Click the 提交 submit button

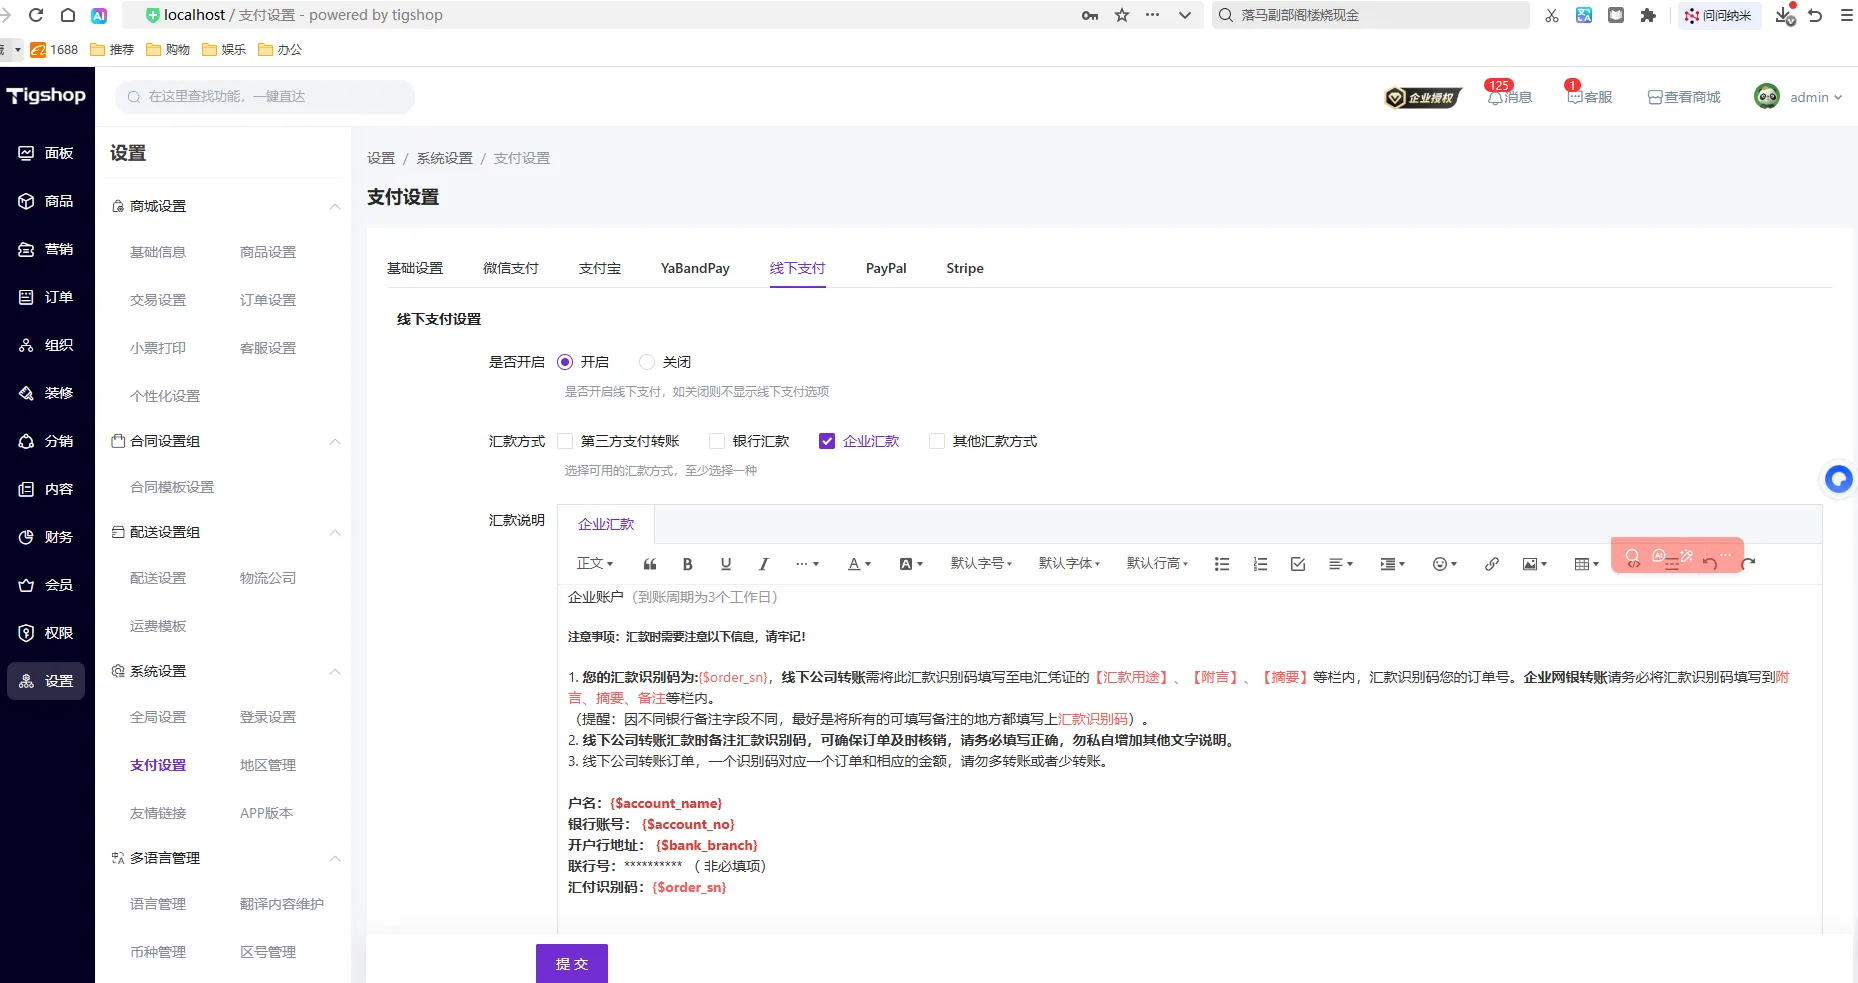click(x=571, y=964)
